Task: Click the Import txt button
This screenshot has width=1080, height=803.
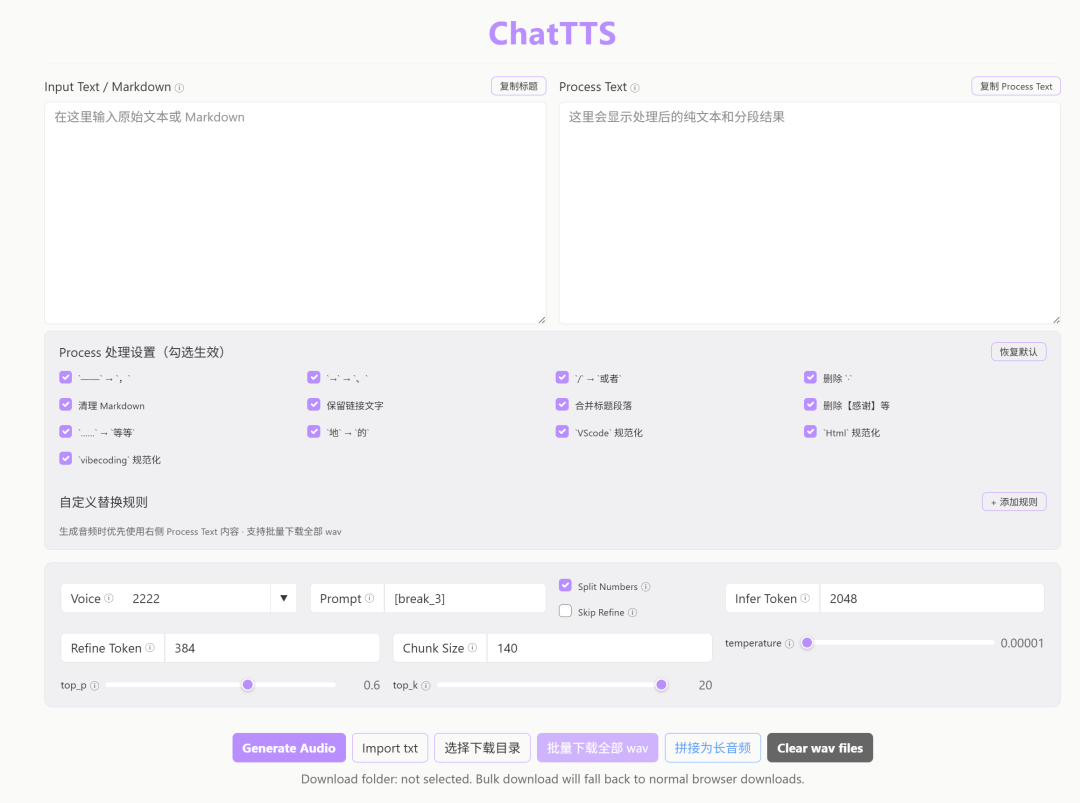Action: [x=390, y=748]
